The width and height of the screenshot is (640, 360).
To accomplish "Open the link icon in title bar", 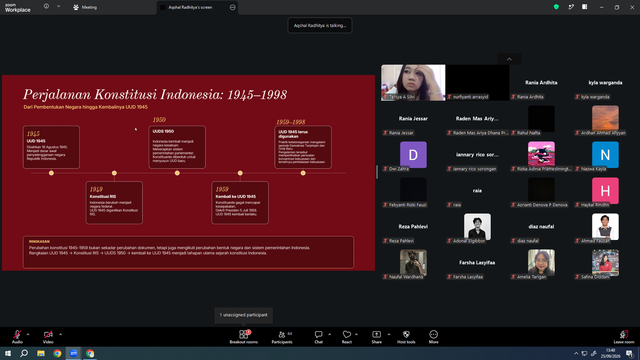I will click(571, 7).
